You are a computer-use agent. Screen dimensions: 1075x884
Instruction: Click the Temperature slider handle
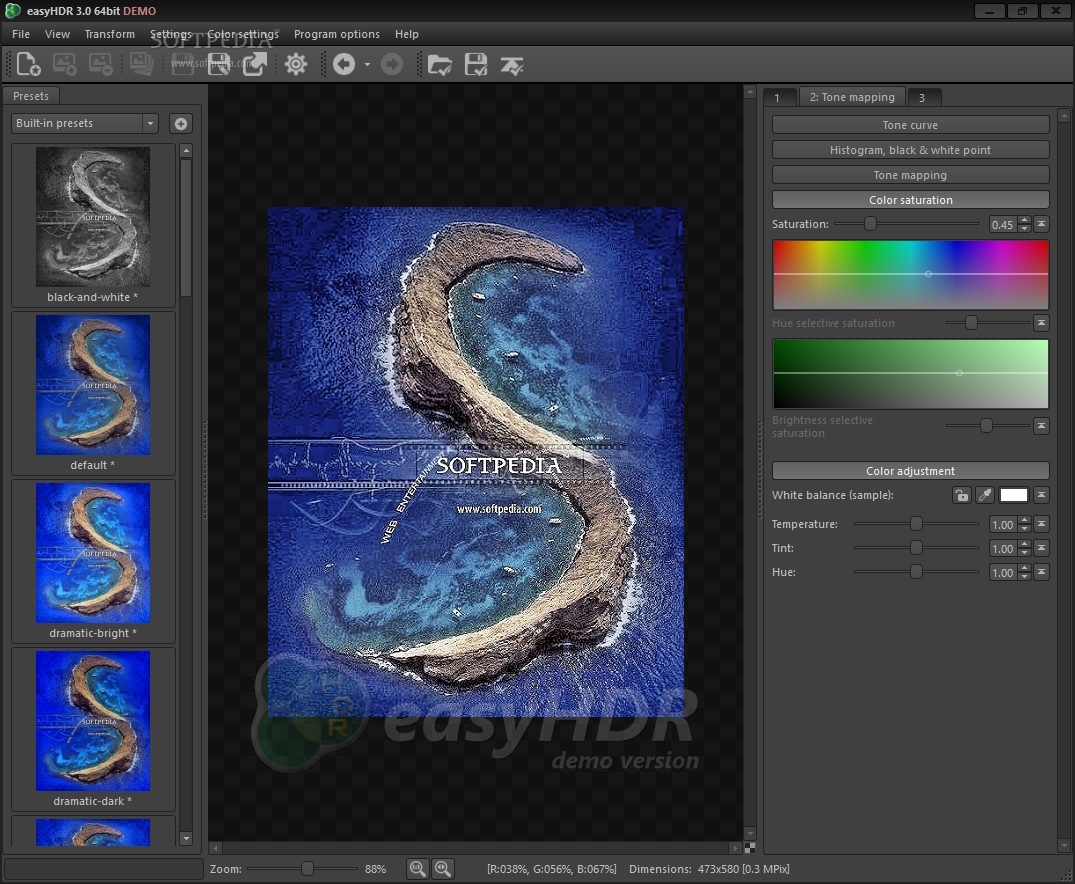[x=917, y=524]
